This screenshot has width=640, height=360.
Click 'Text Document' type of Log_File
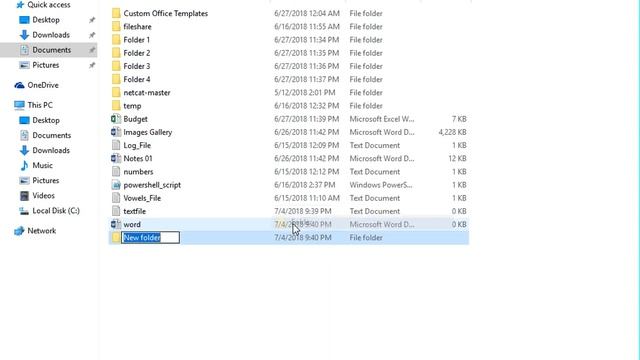pos(375,145)
